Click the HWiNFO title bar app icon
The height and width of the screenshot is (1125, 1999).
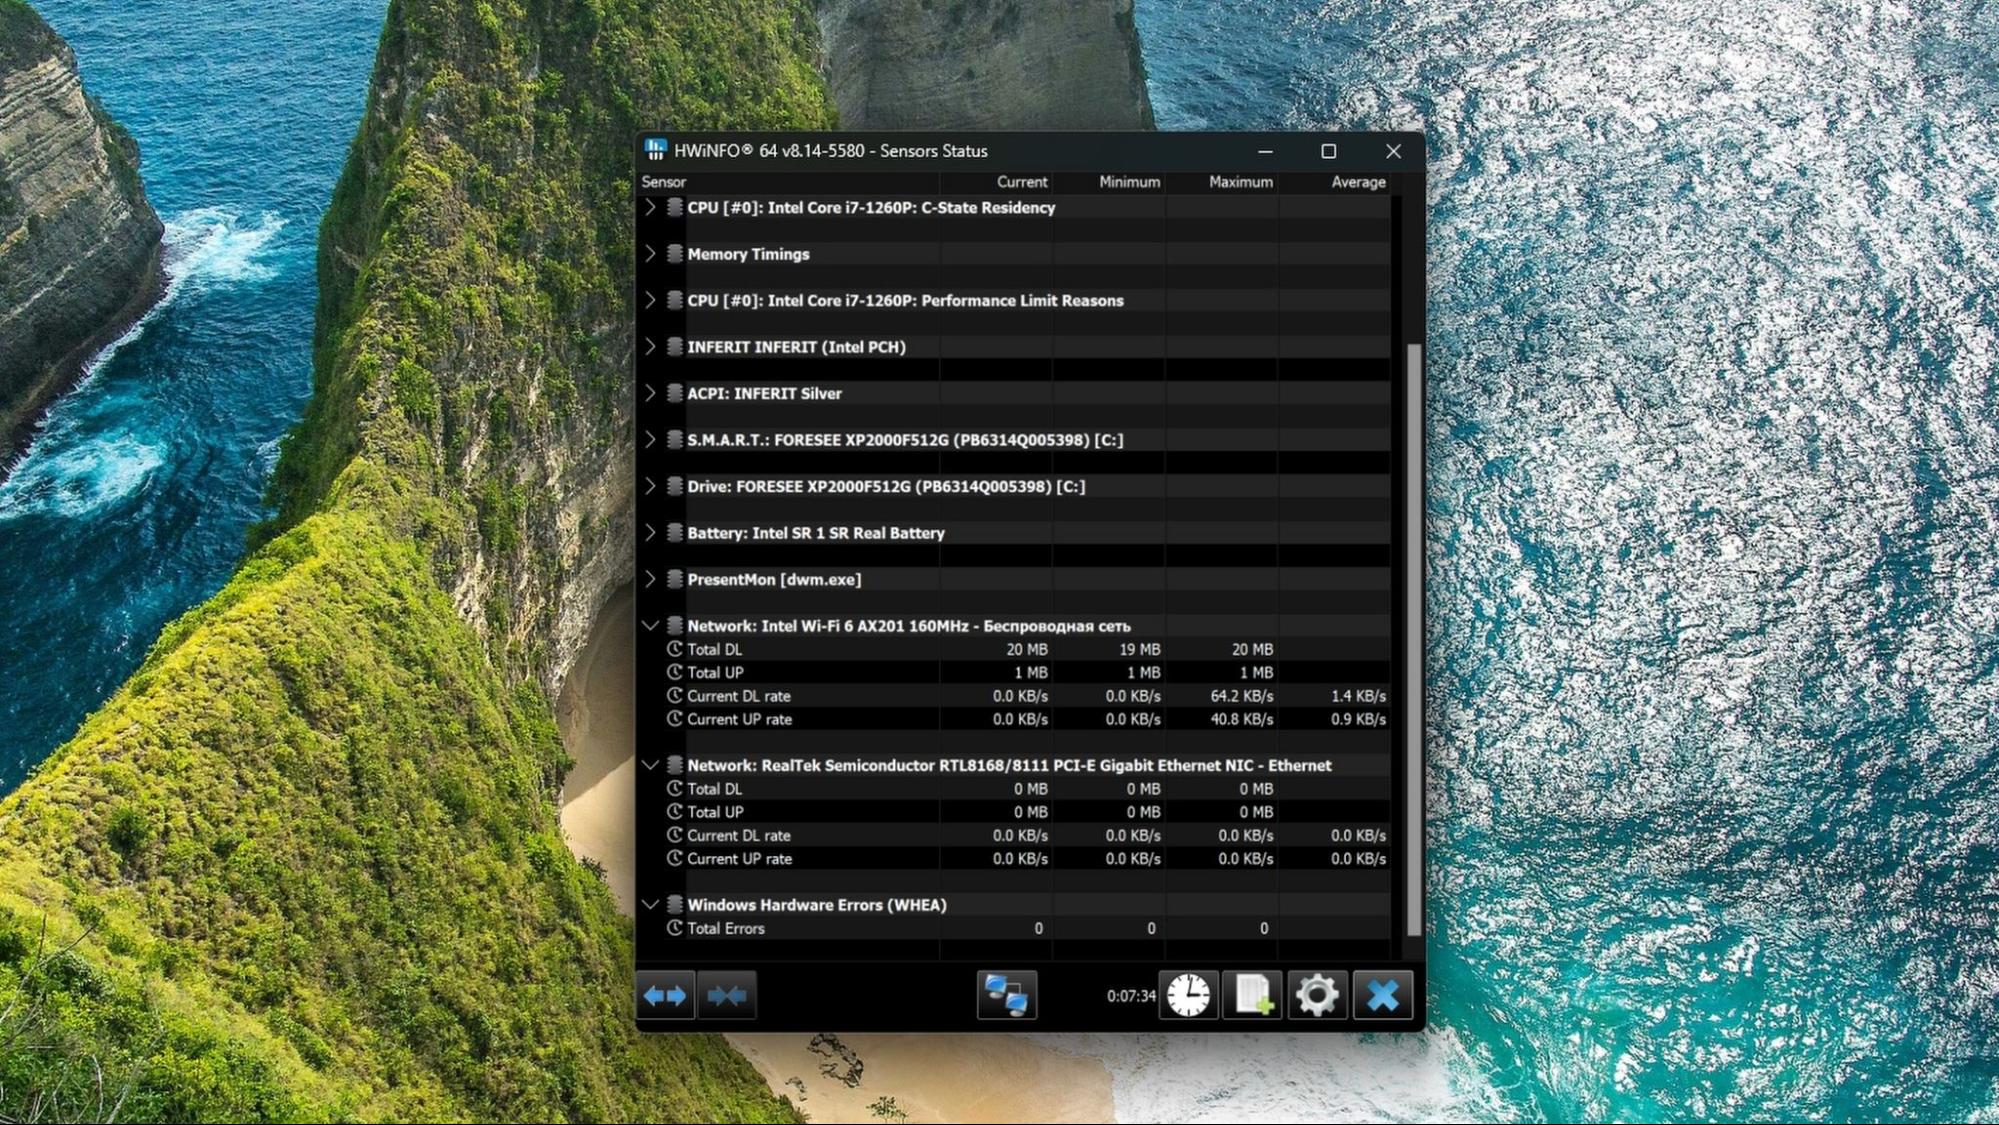coord(656,150)
